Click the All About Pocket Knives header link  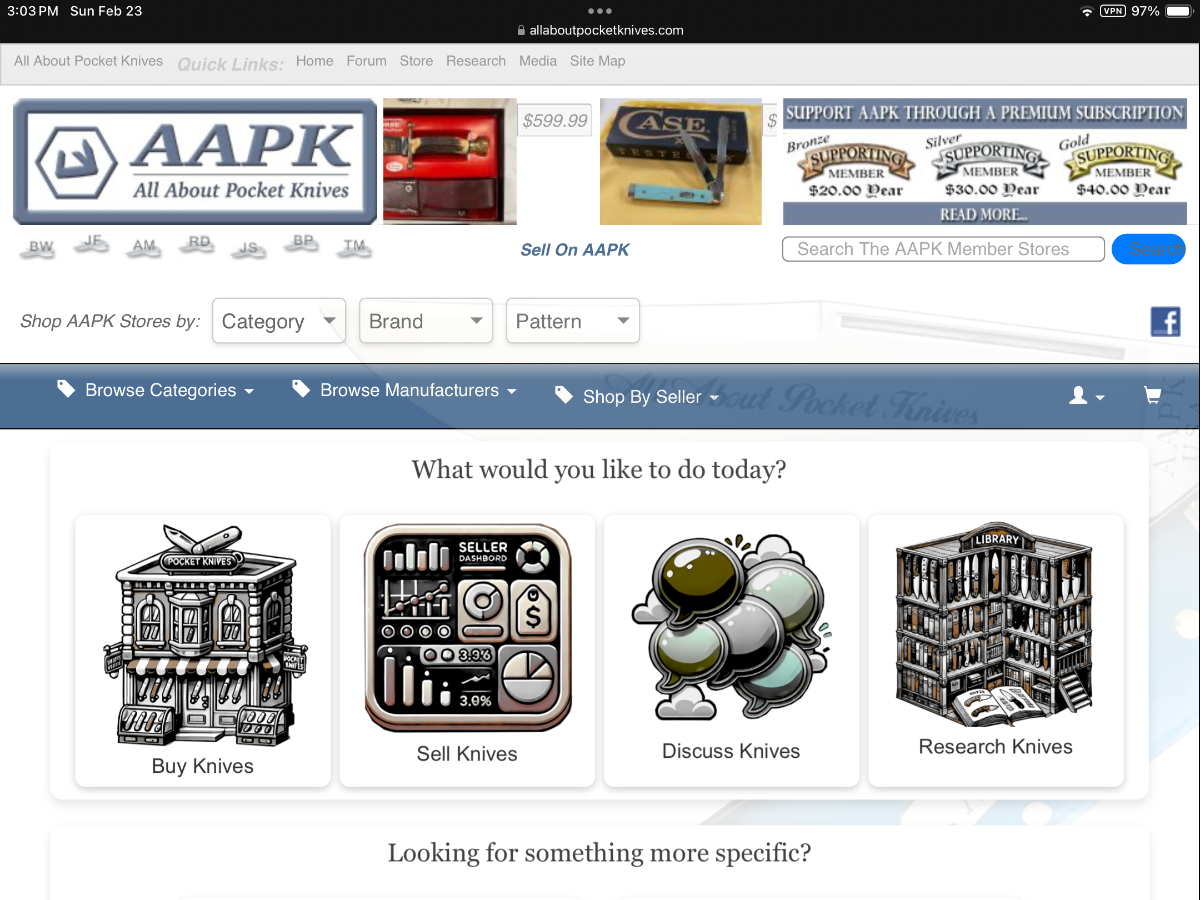89,61
